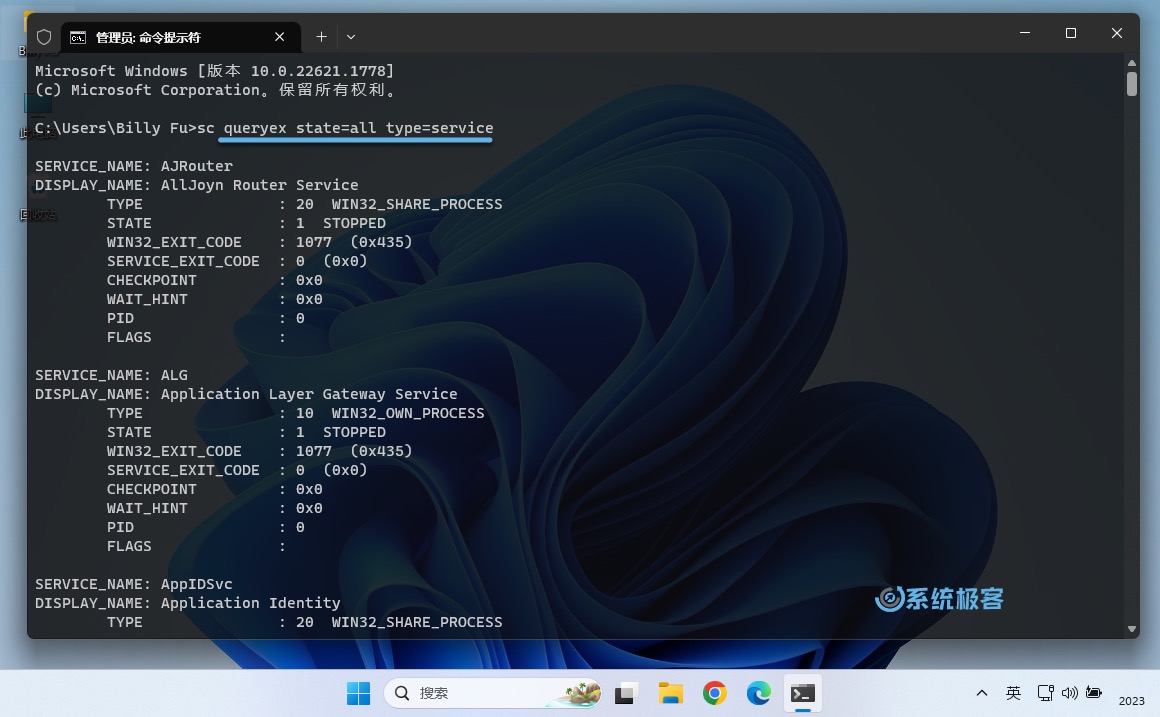
Task: Click 'DISPLAY_NAME: AllJoyn Router Service' line
Action: (197, 185)
